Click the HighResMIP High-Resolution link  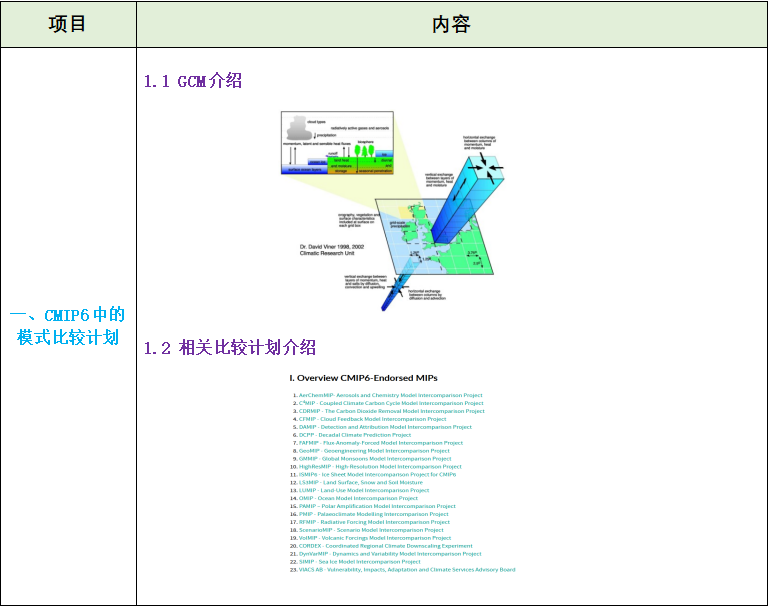click(x=380, y=466)
